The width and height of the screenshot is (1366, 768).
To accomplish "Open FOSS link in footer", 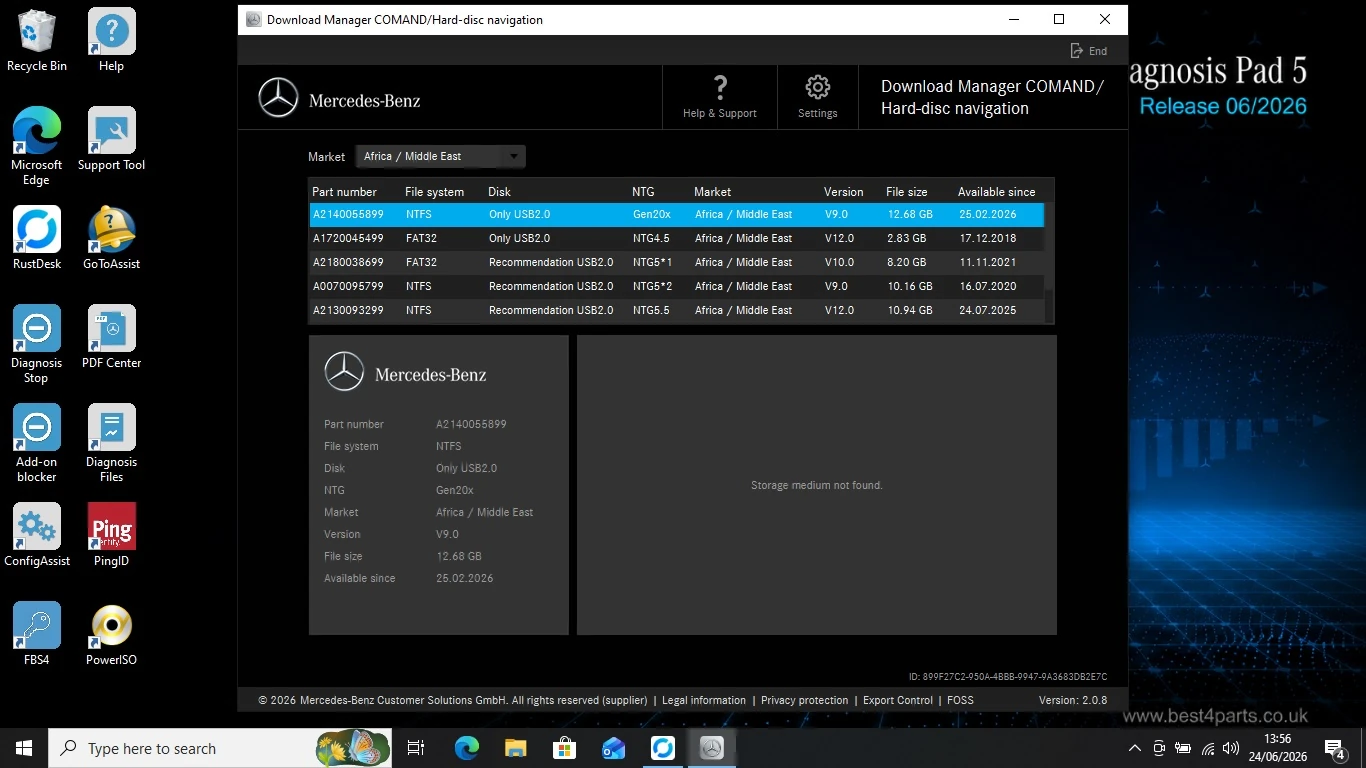I will [960, 700].
